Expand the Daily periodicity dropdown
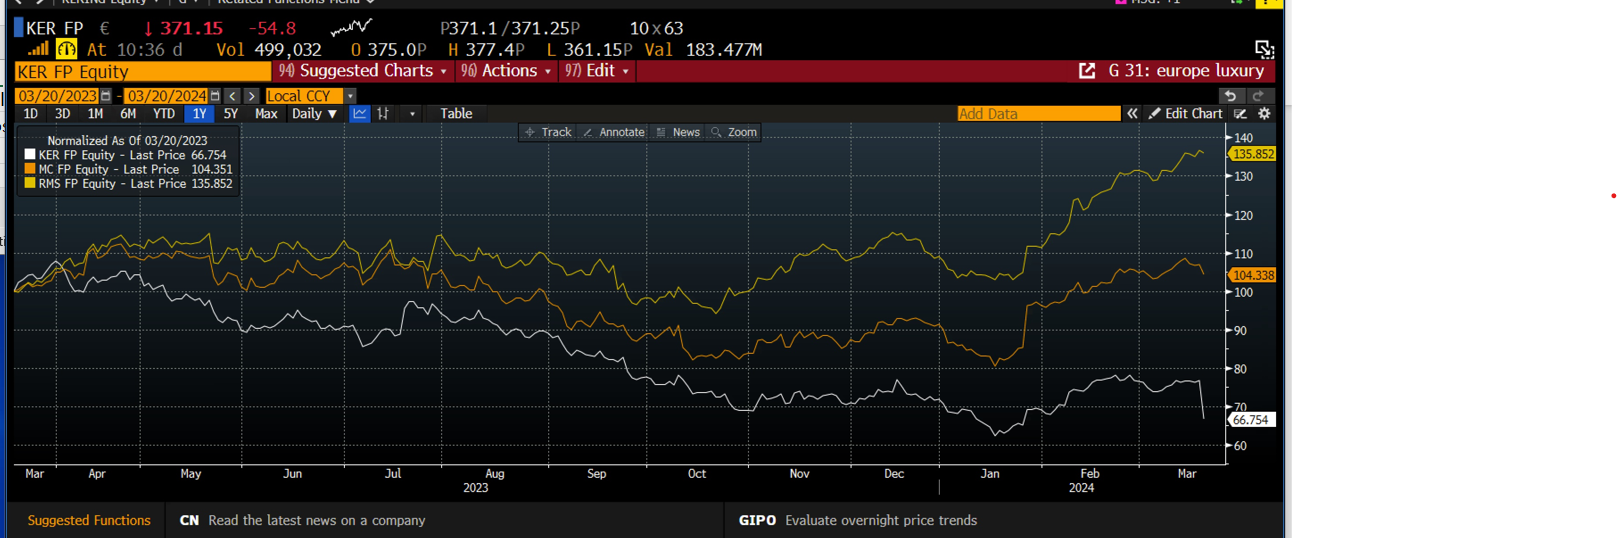Viewport: 1617px width, 538px height. click(x=314, y=114)
